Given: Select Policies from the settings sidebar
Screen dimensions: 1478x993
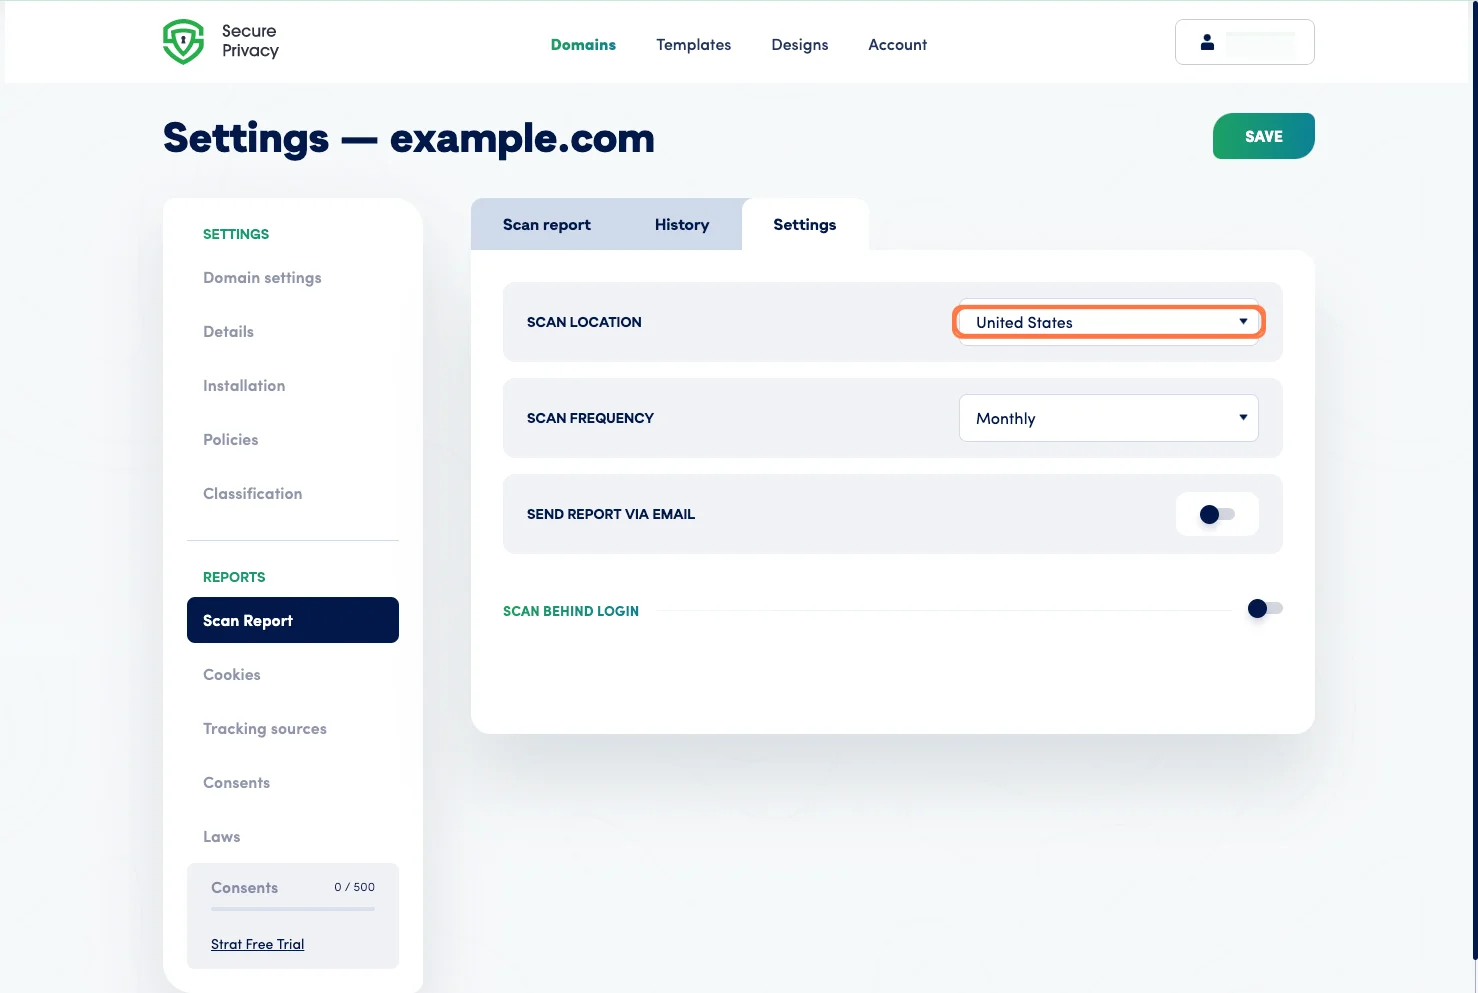Looking at the screenshot, I should 230,439.
